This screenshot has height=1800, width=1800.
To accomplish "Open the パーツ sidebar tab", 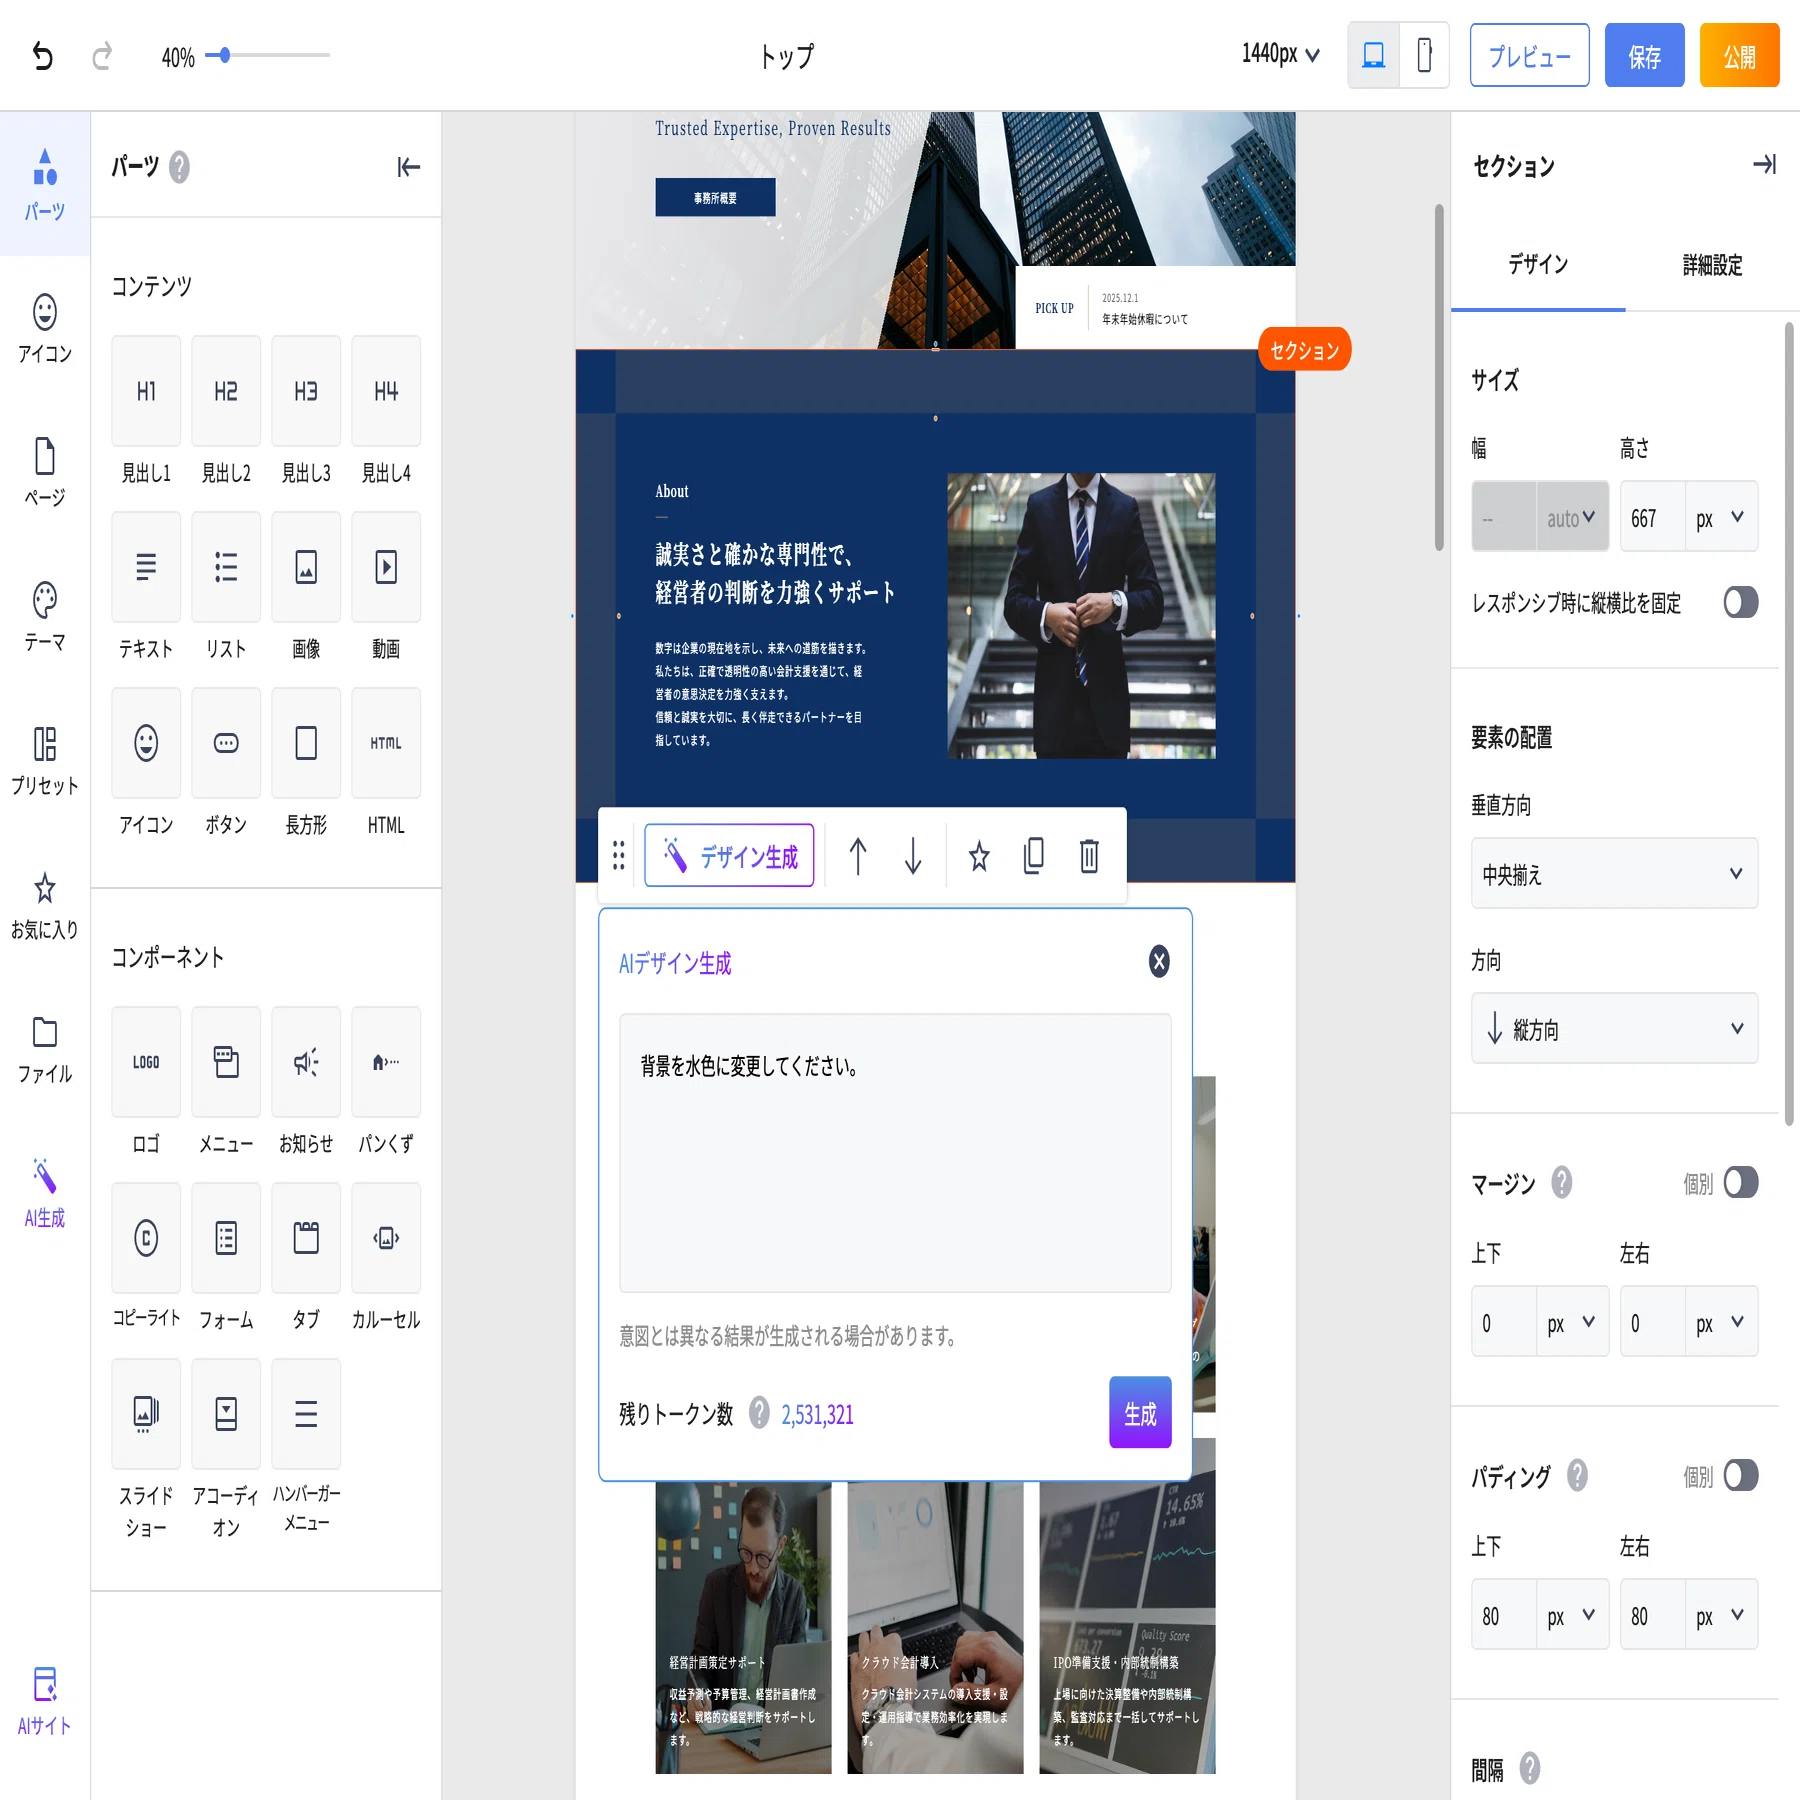I will click(45, 184).
